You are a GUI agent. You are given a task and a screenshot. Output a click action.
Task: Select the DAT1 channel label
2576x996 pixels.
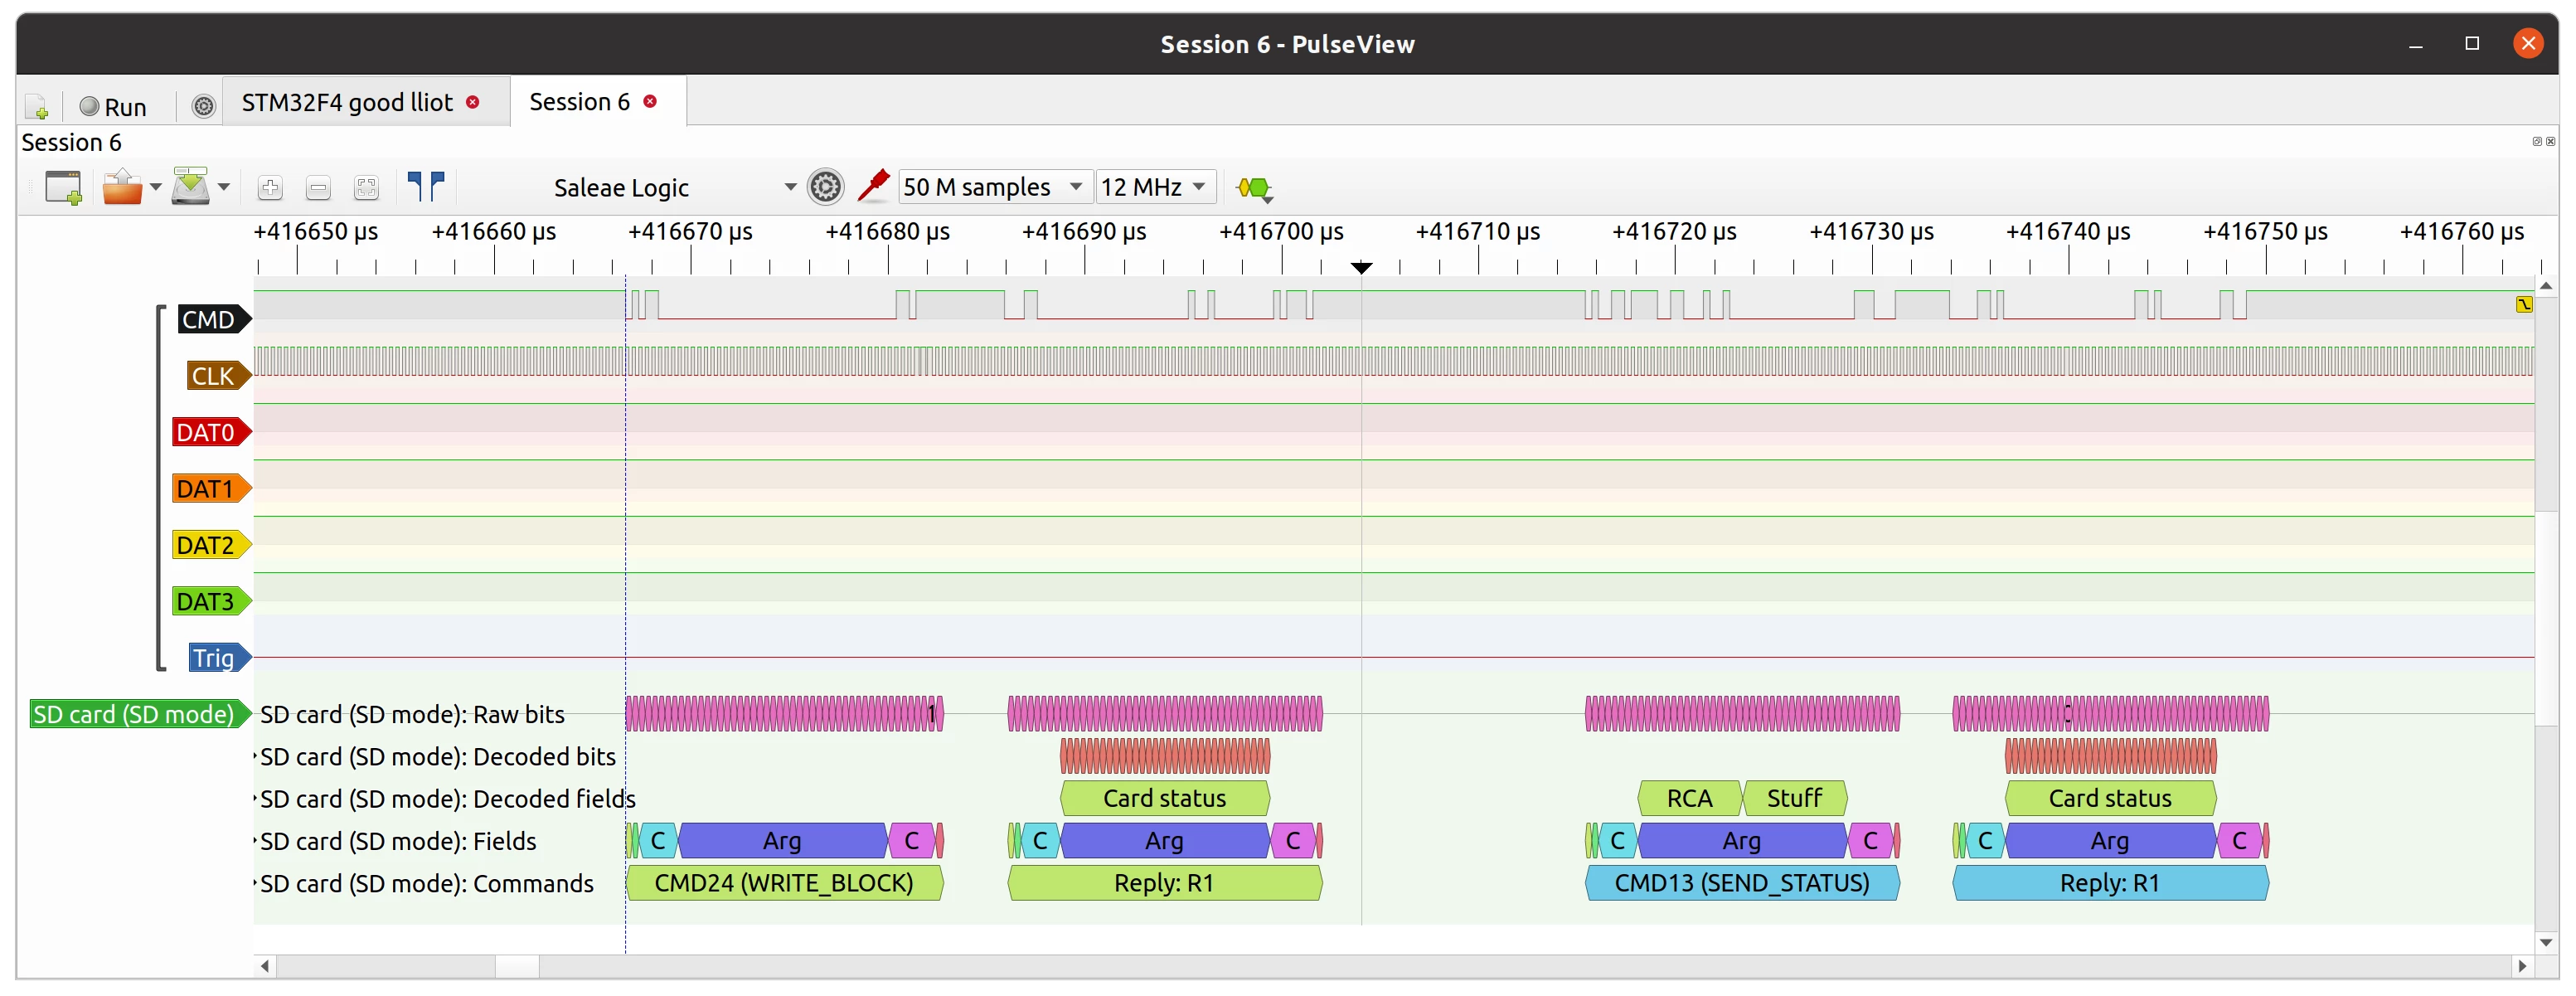click(x=210, y=489)
